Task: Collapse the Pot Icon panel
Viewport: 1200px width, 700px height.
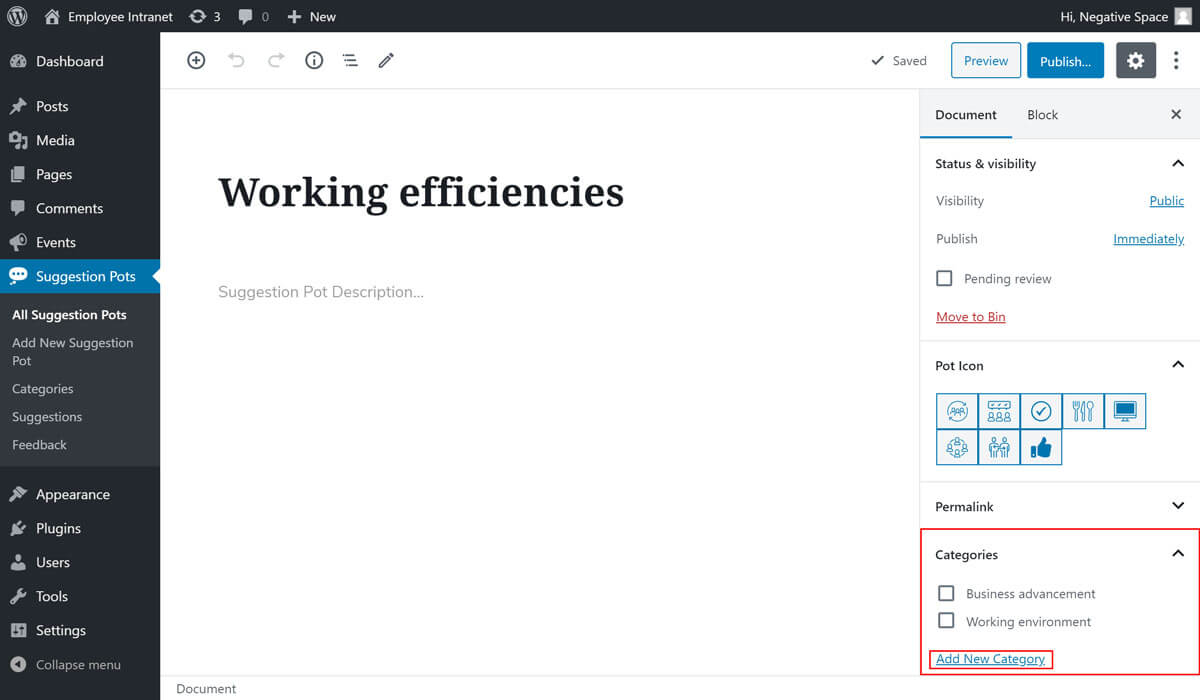Action: click(1177, 365)
